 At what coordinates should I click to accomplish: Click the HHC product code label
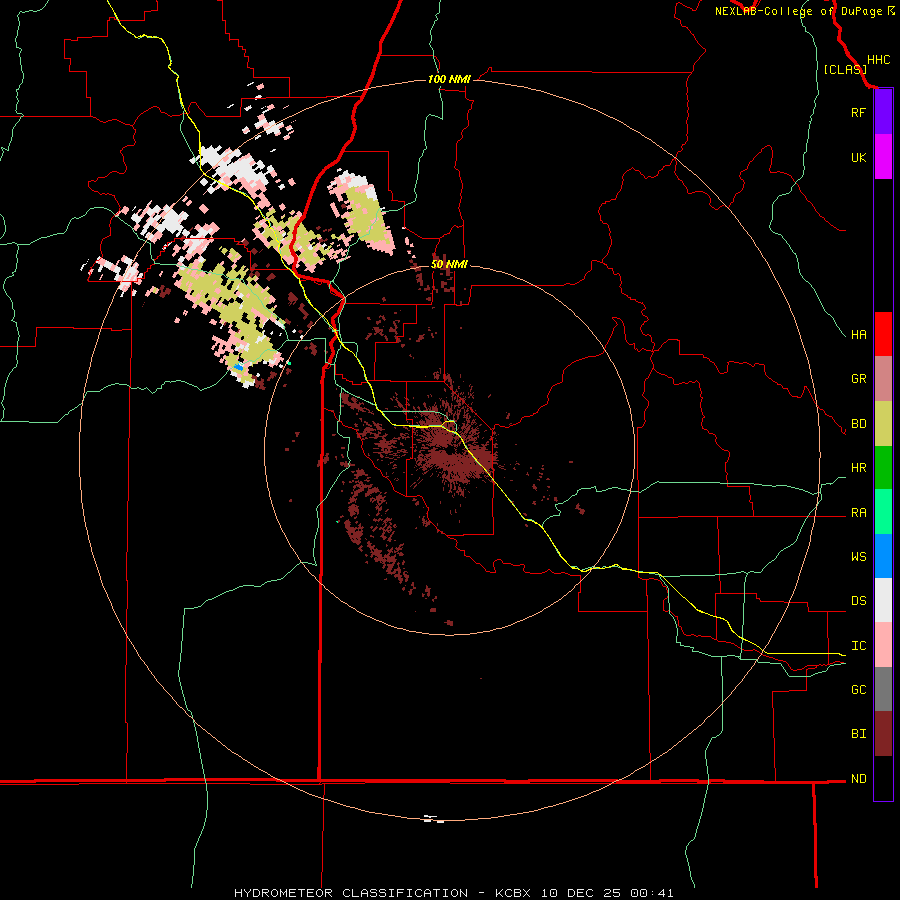(x=879, y=60)
